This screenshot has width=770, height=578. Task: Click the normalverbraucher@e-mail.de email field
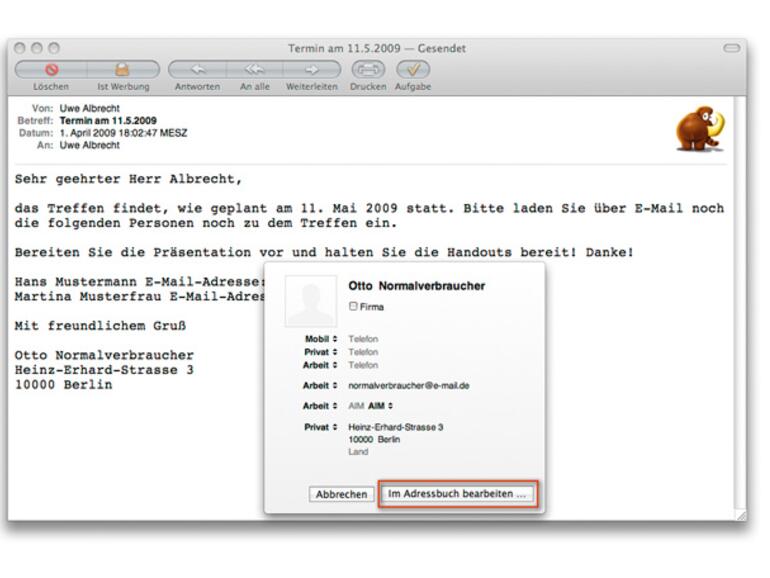coord(409,385)
